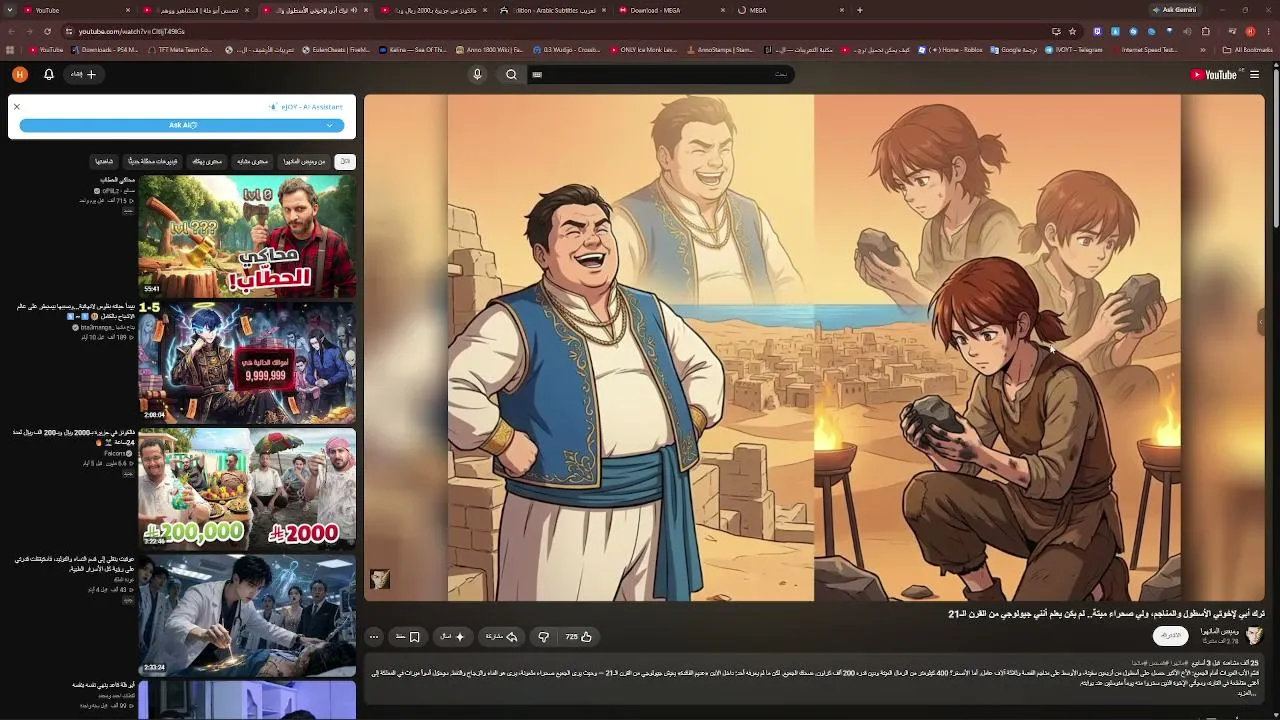Click the YouTube logo to go home
The height and width of the screenshot is (720, 1280).
point(1214,74)
